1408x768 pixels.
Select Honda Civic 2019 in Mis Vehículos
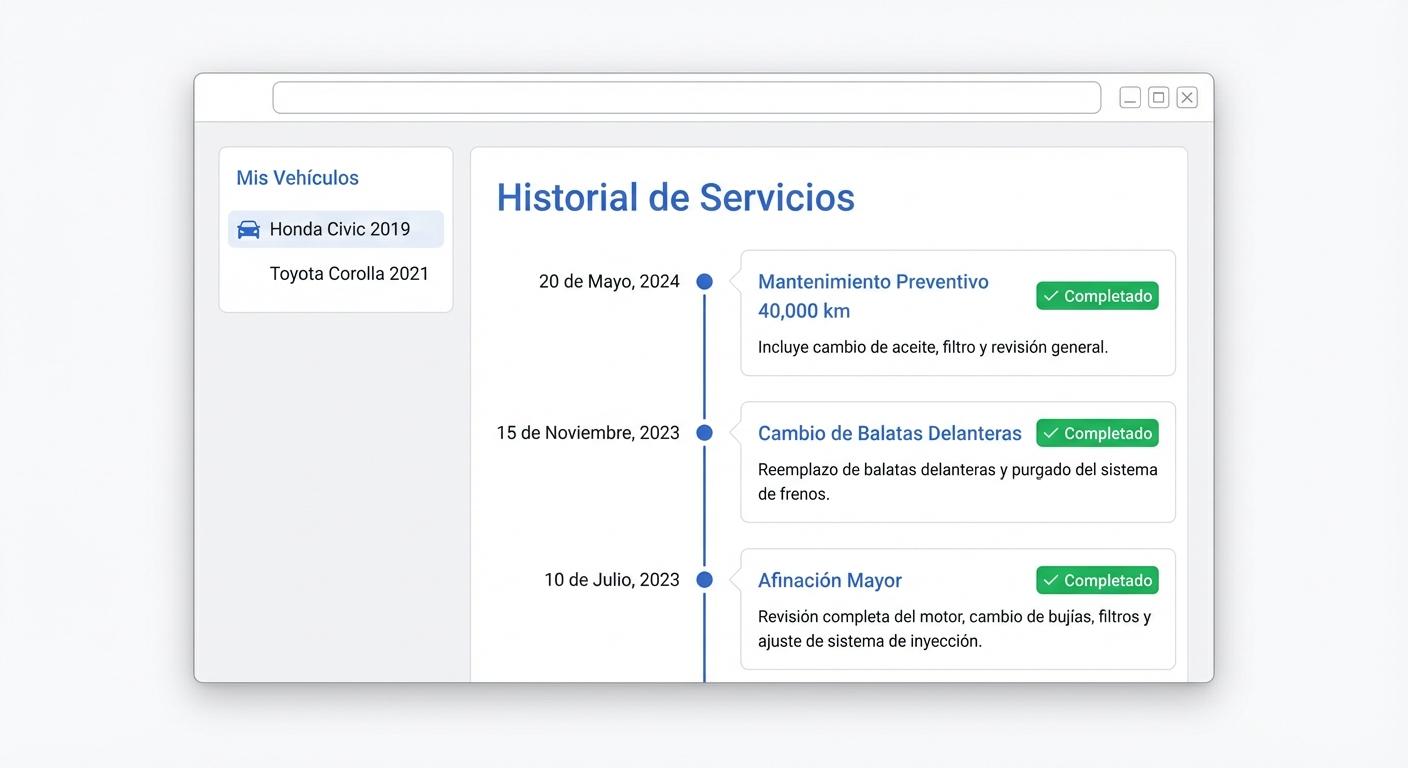335,229
